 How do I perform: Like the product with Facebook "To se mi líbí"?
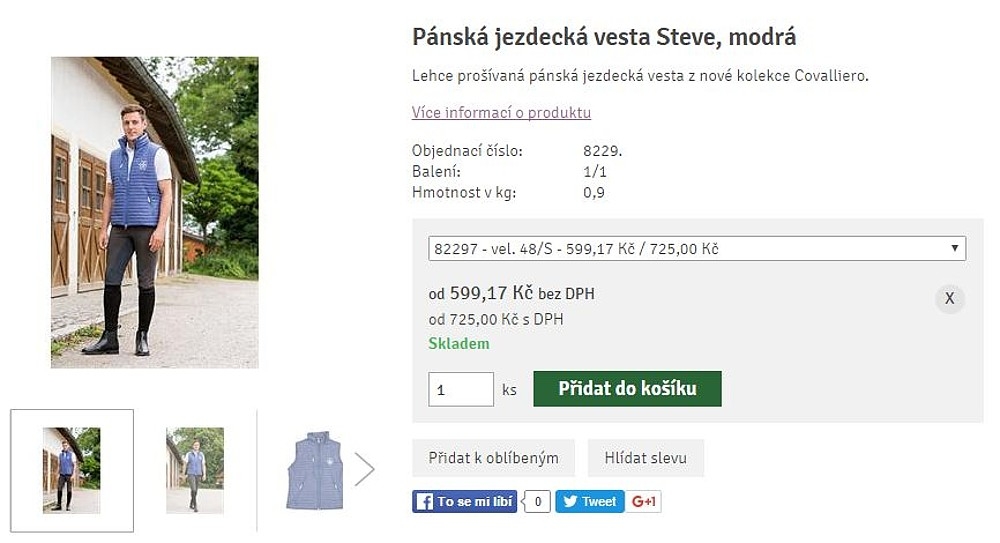[465, 501]
